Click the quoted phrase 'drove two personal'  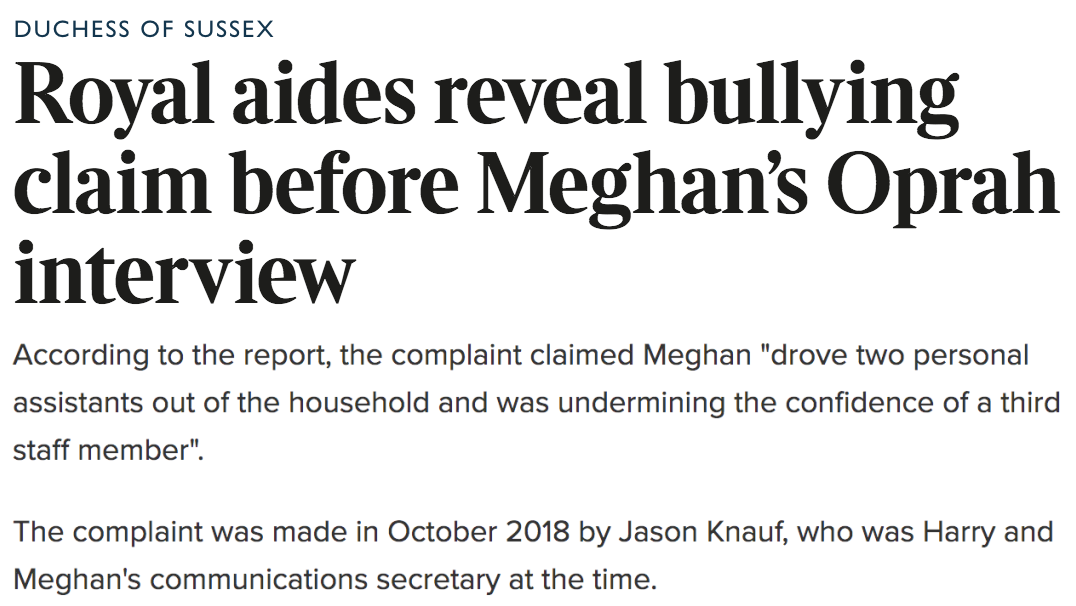[x=900, y=356]
